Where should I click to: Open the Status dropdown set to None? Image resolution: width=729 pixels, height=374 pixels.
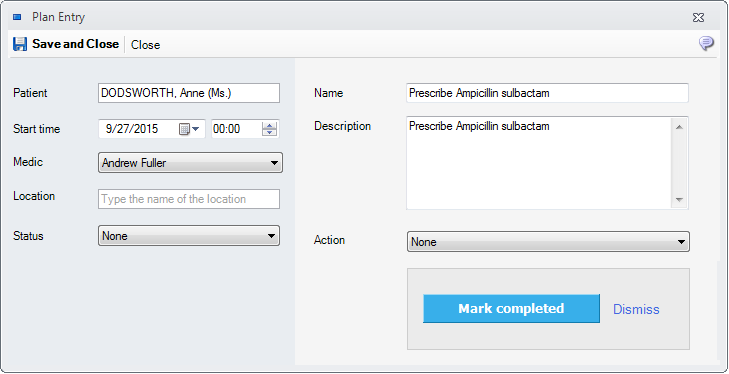tap(189, 235)
